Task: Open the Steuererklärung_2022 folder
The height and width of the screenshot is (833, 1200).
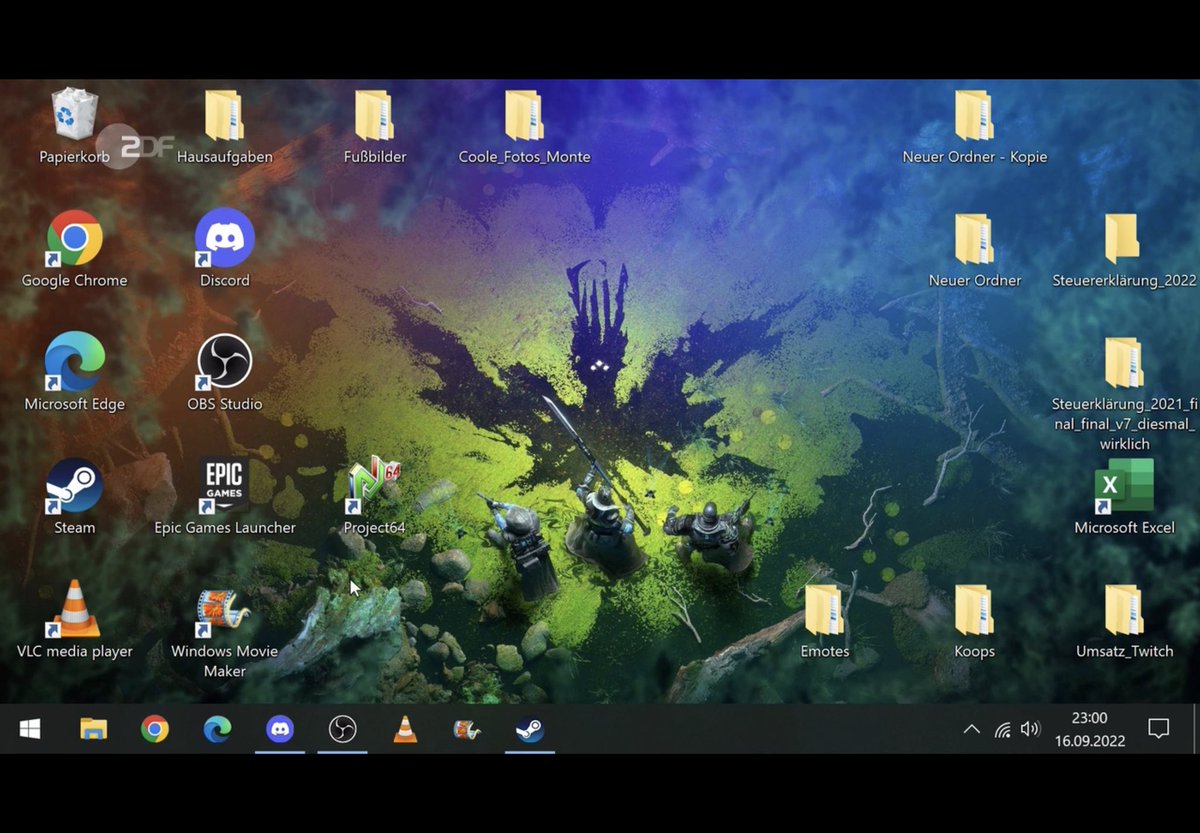Action: click(1123, 239)
